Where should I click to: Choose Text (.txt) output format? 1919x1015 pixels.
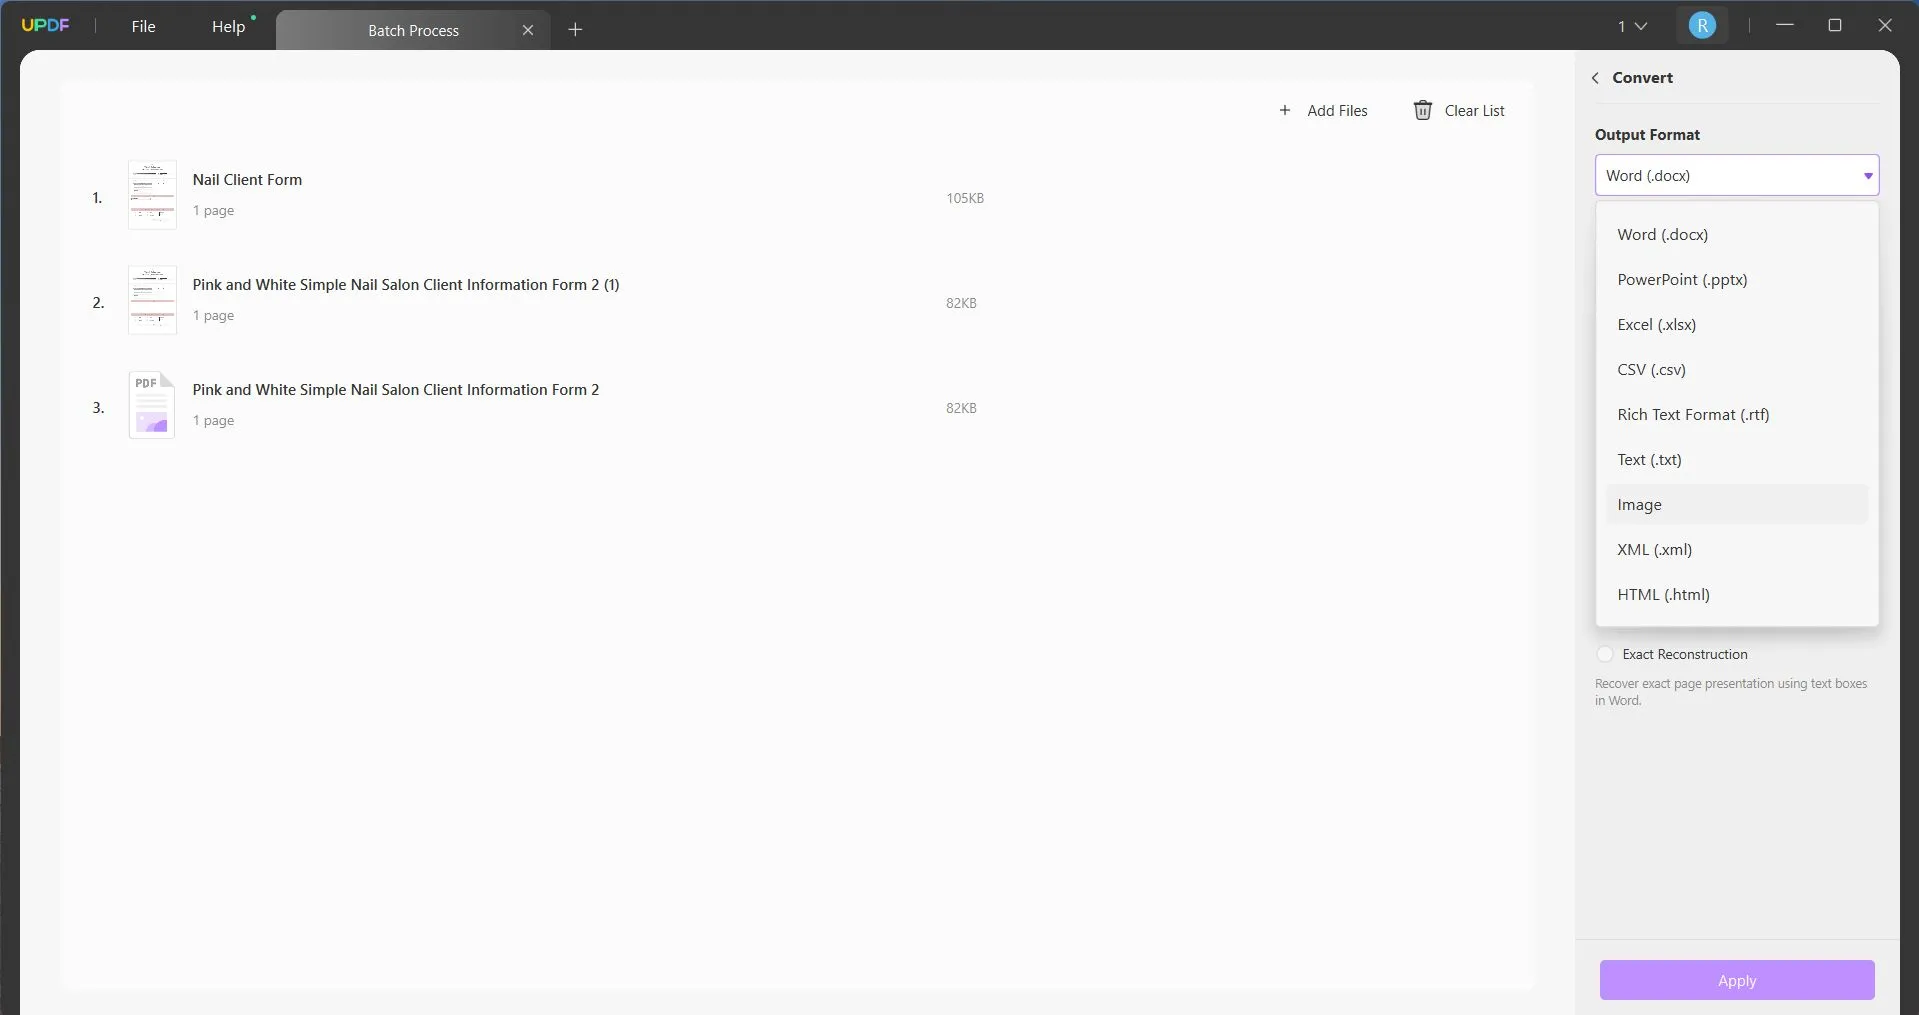coord(1737,460)
